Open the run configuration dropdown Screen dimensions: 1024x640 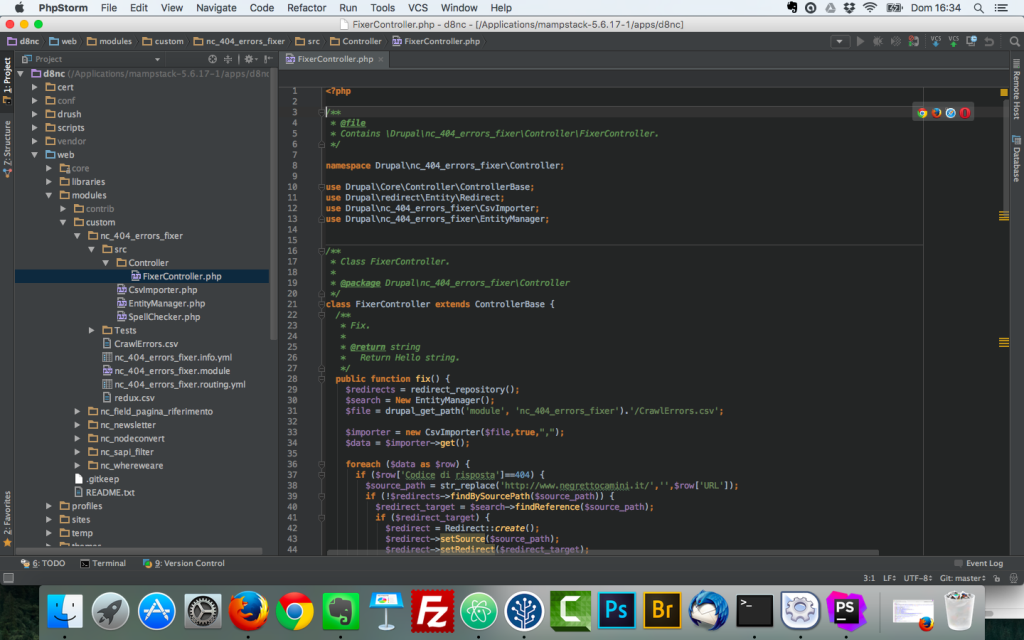[841, 41]
